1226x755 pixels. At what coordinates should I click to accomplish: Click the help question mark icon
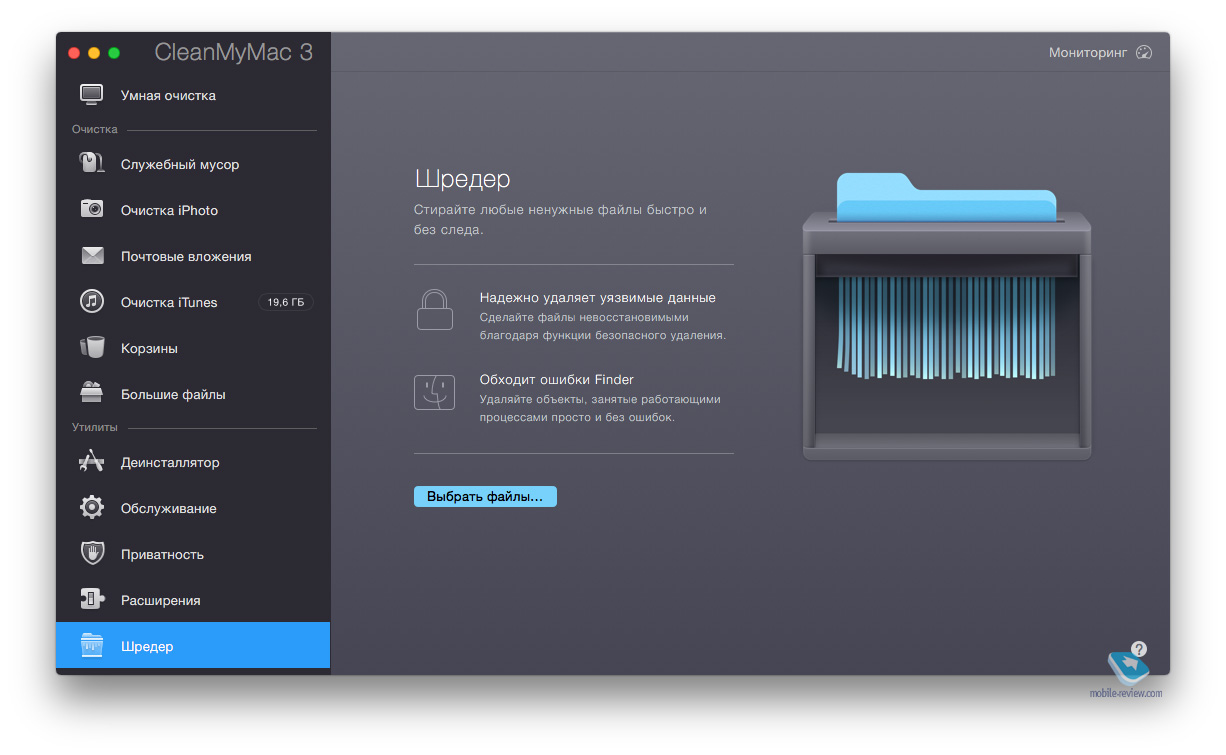click(1139, 648)
